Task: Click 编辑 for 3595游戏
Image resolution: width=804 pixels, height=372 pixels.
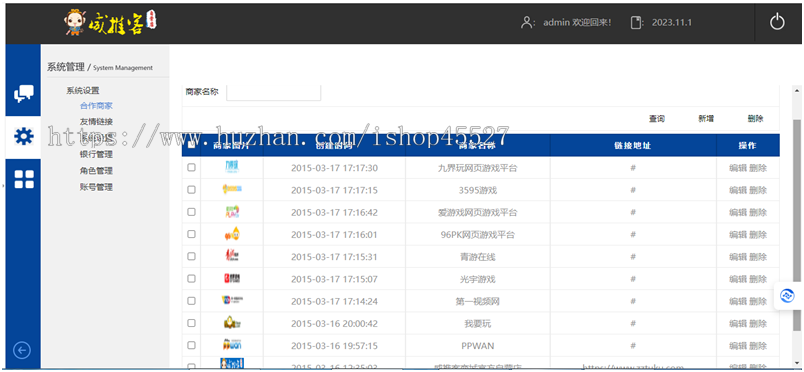Action: (x=738, y=190)
